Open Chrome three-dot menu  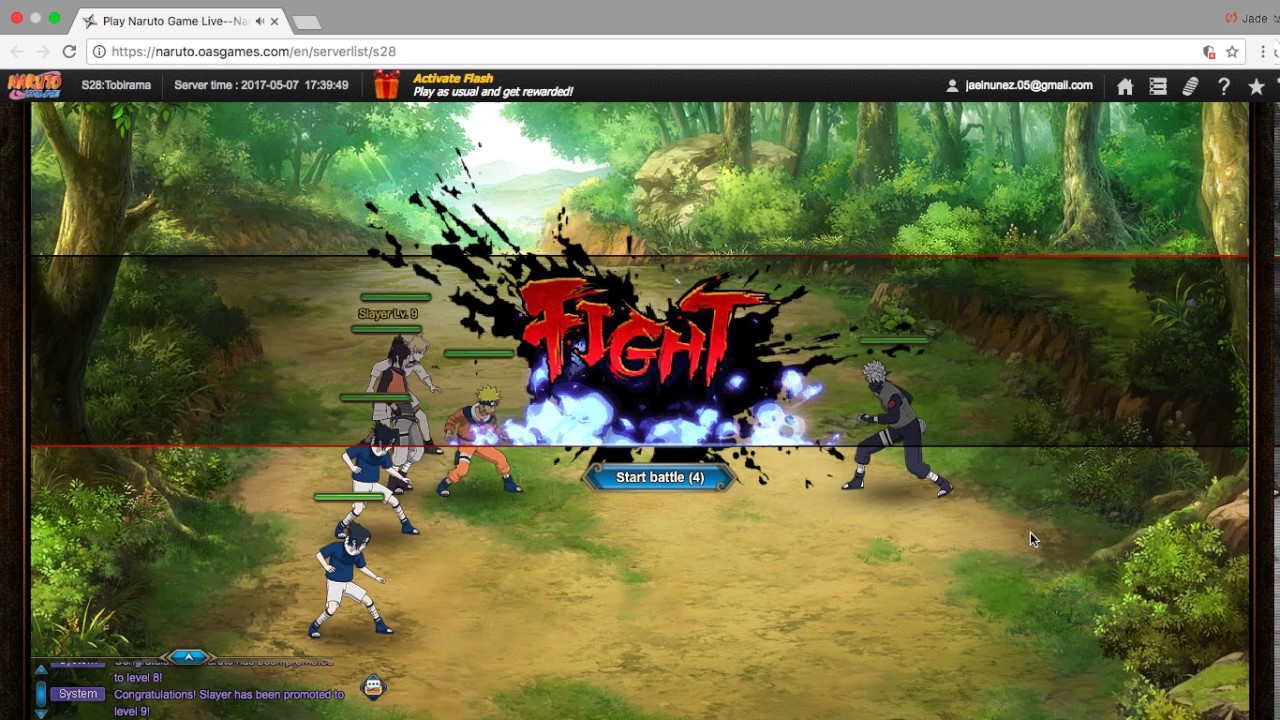1264,51
